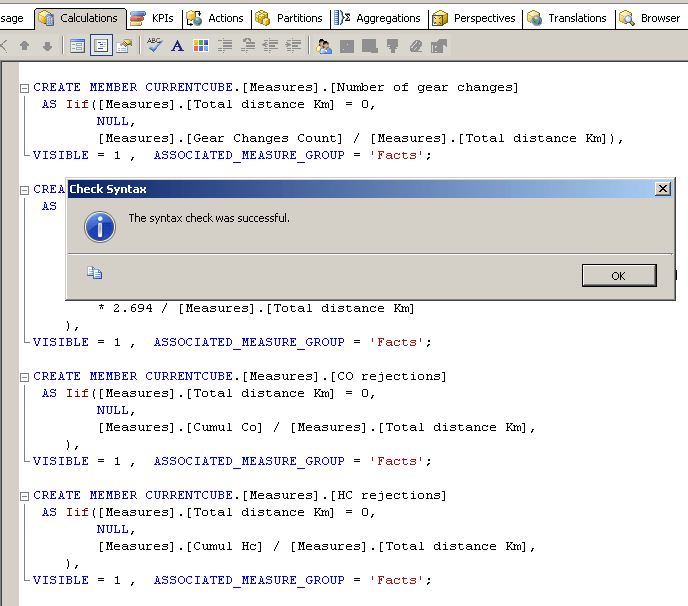
Task: Open the Partitions tab
Action: click(289, 18)
